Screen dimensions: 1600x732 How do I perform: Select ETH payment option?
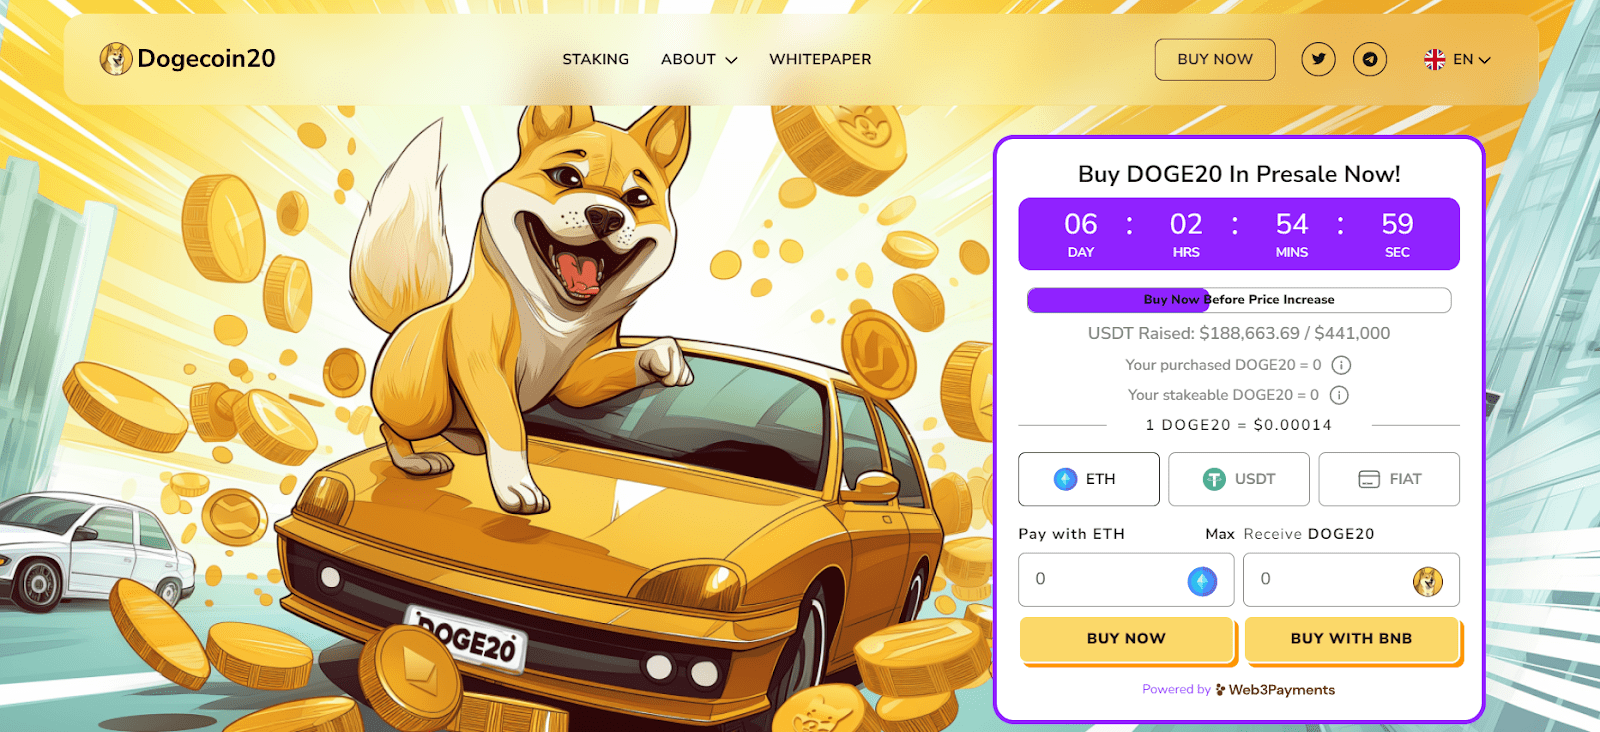pos(1089,479)
